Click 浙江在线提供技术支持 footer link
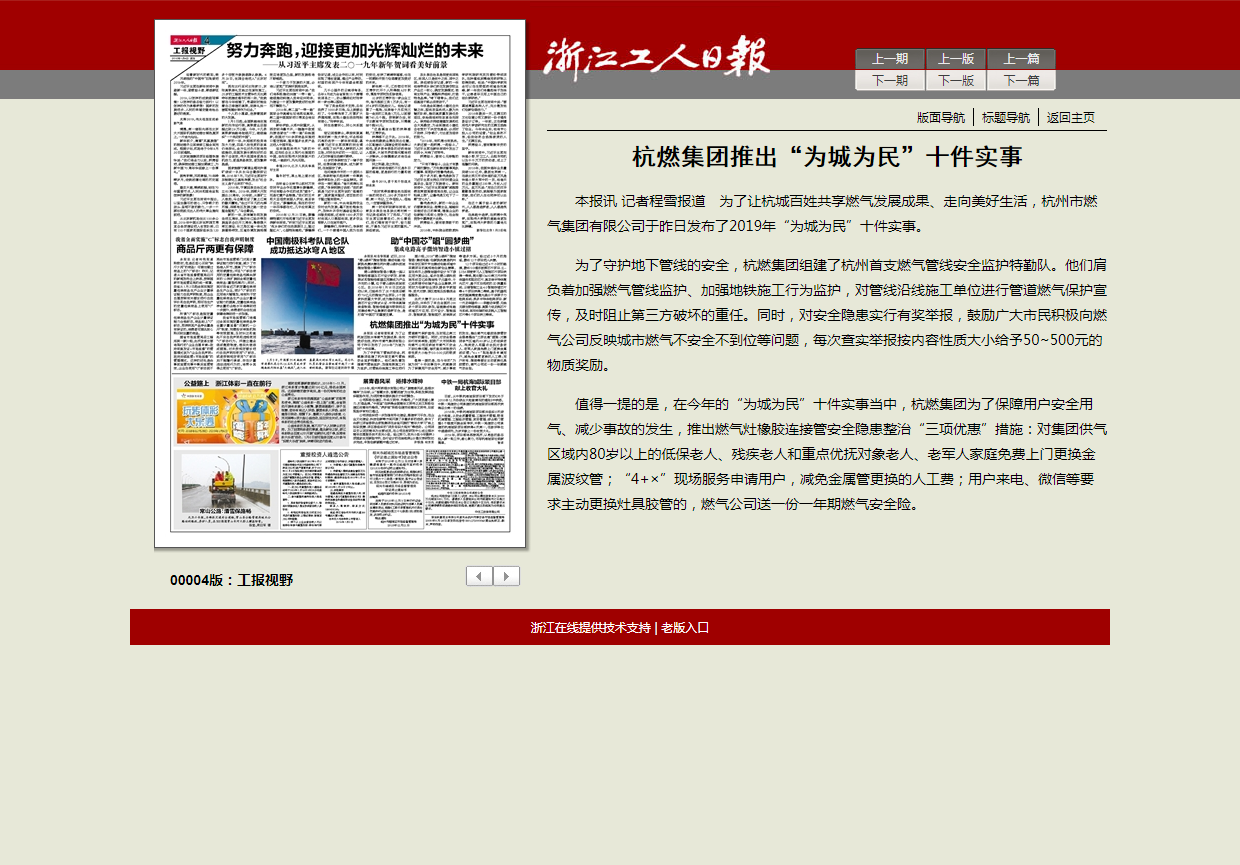This screenshot has height=865, width=1240. (590, 628)
